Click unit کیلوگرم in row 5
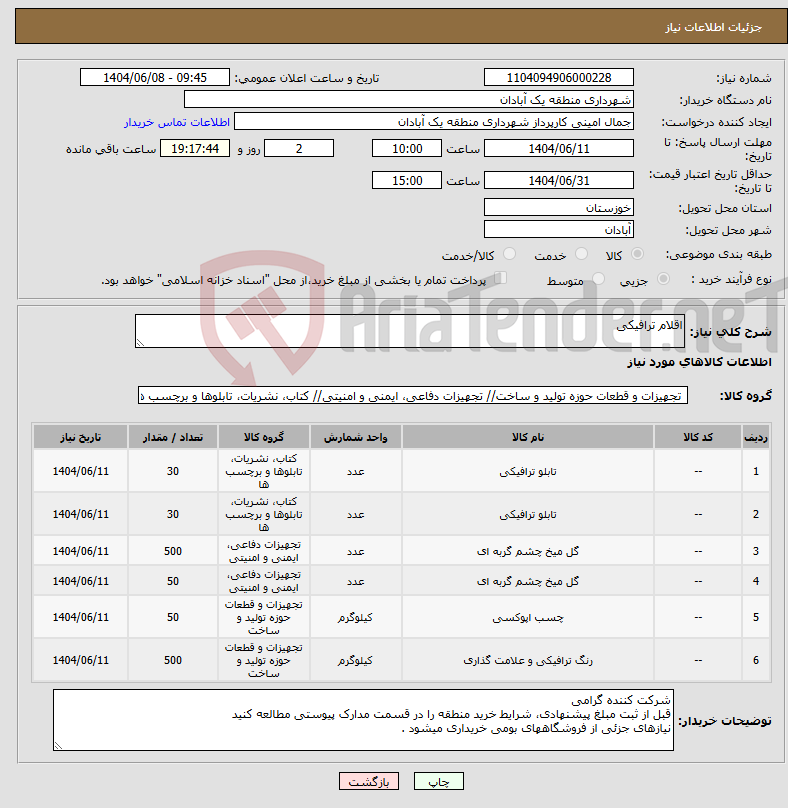Image resolution: width=788 pixels, height=808 pixels. (x=356, y=617)
